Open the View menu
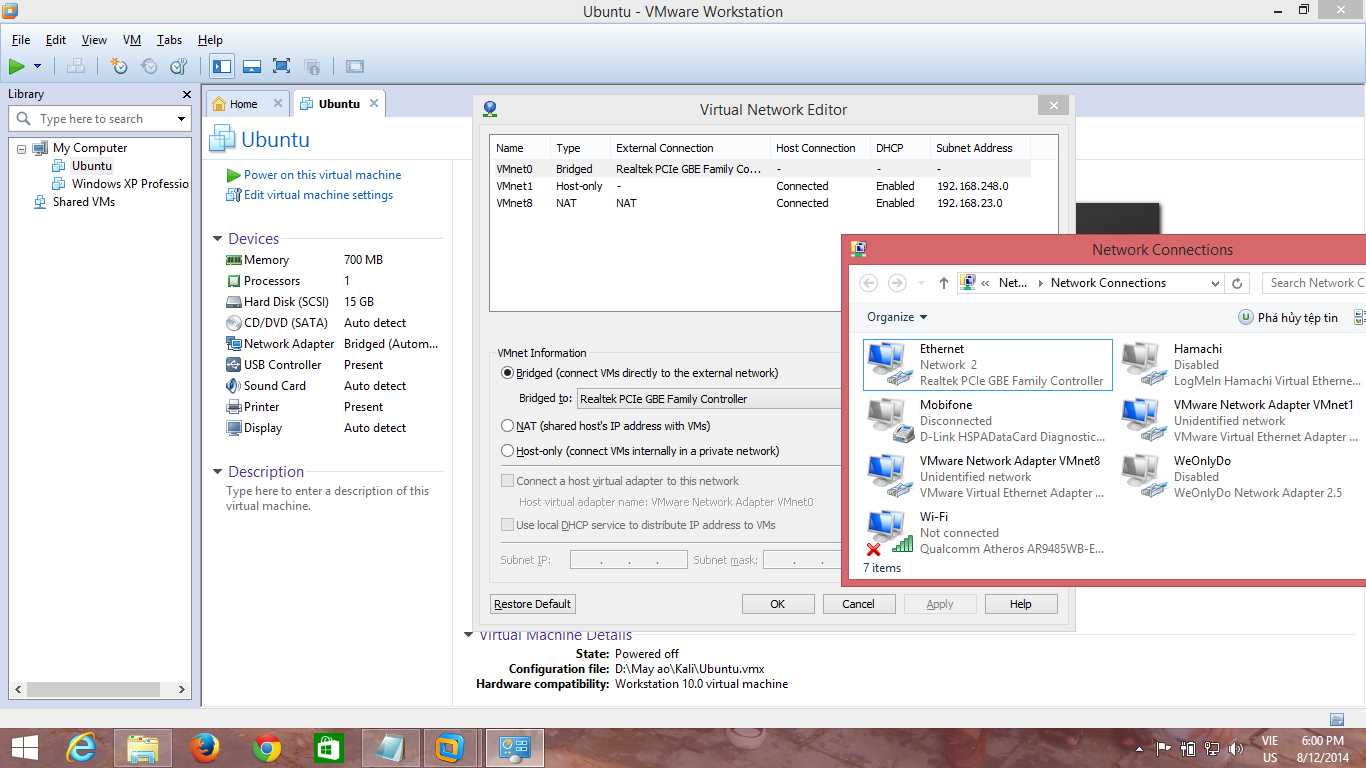Image resolution: width=1366 pixels, height=768 pixels. [x=94, y=40]
